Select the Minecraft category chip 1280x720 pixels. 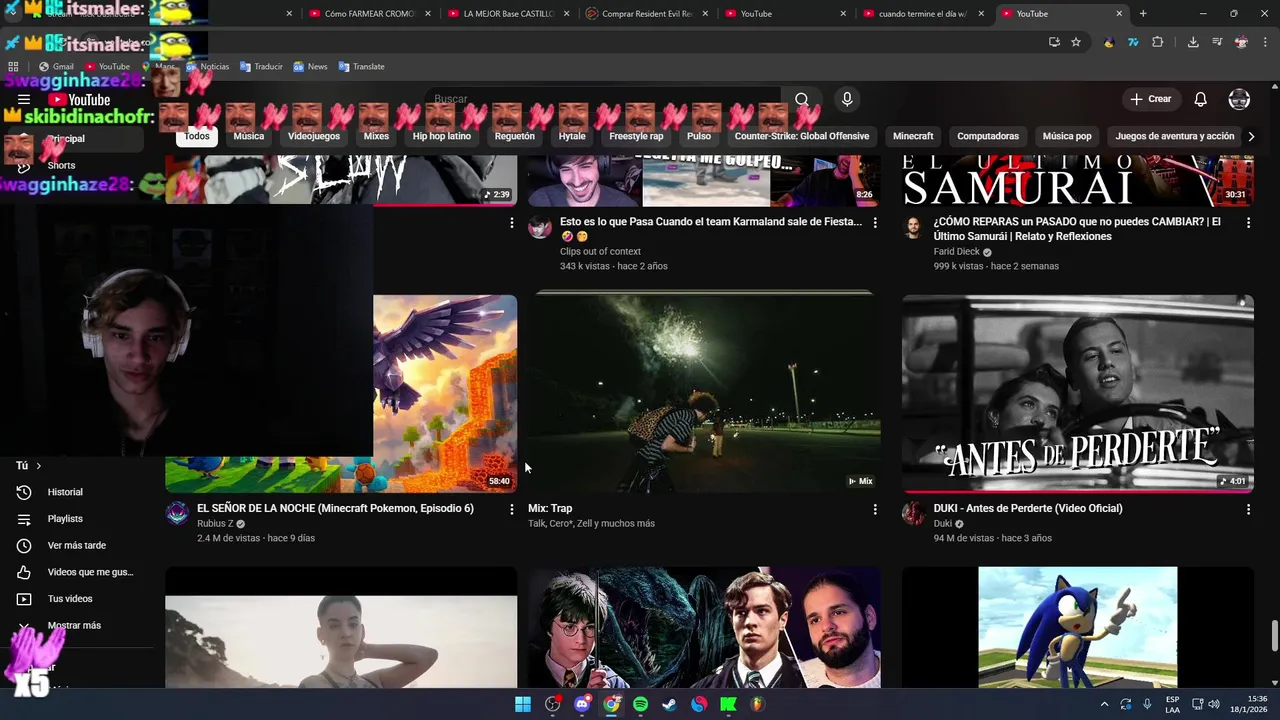coord(913,136)
